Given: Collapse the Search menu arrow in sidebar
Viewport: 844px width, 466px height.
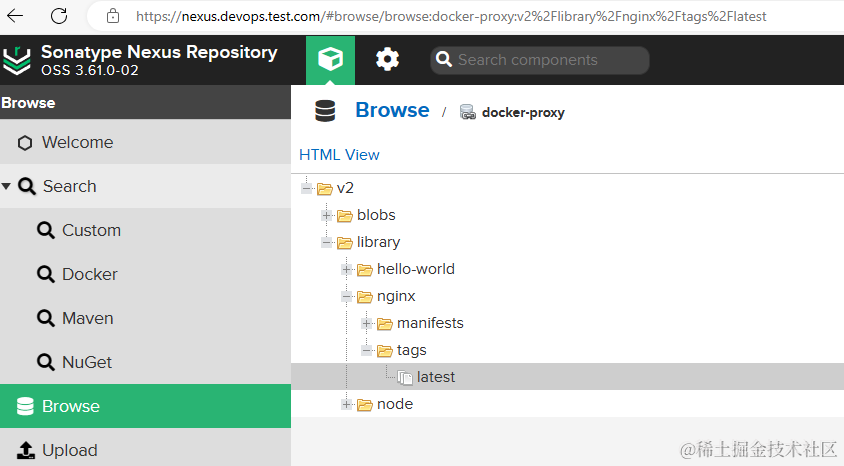Looking at the screenshot, I should tap(6, 186).
